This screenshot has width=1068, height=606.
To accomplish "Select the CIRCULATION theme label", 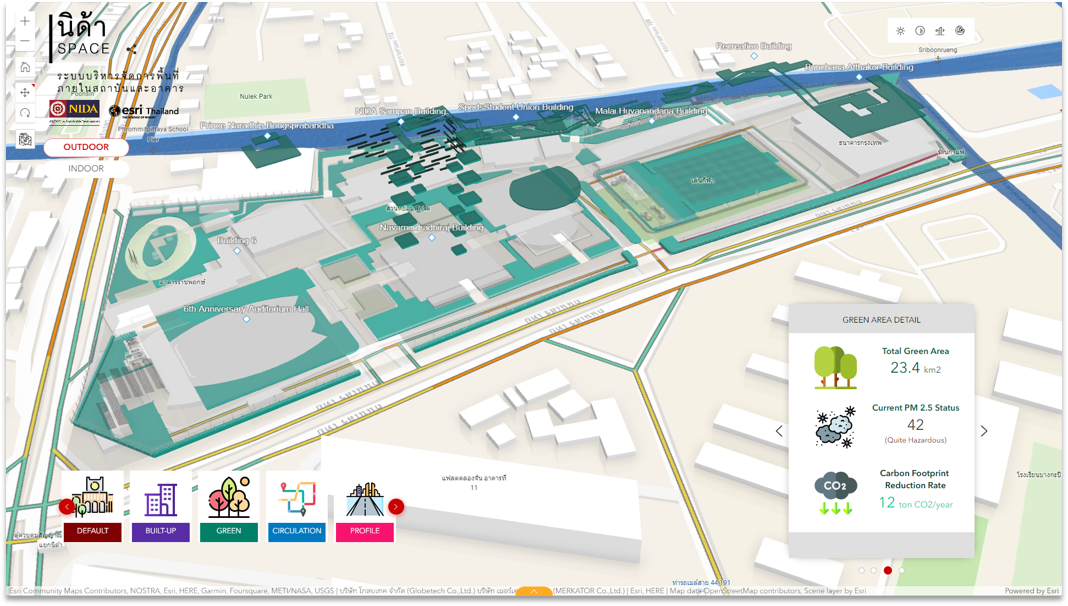I will (x=297, y=531).
